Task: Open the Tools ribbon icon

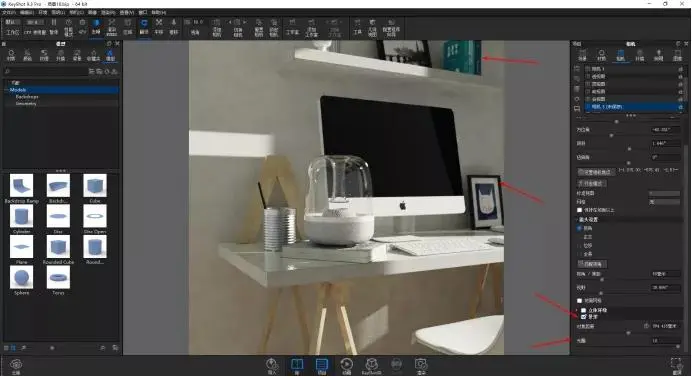Action: click(x=357, y=27)
